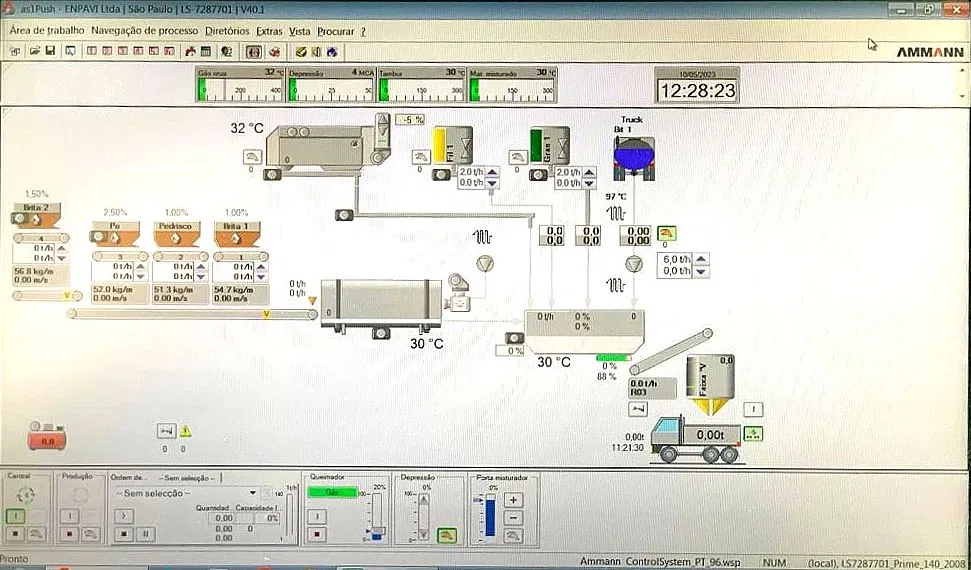Open the Navegação de processo menu
Viewport: 971px width, 570px height.
(x=145, y=31)
